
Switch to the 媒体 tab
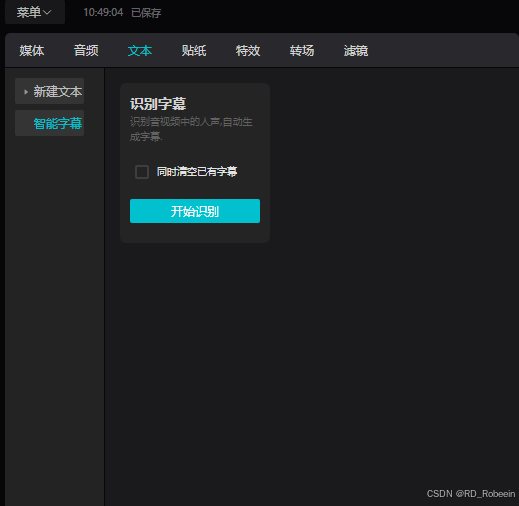point(32,51)
